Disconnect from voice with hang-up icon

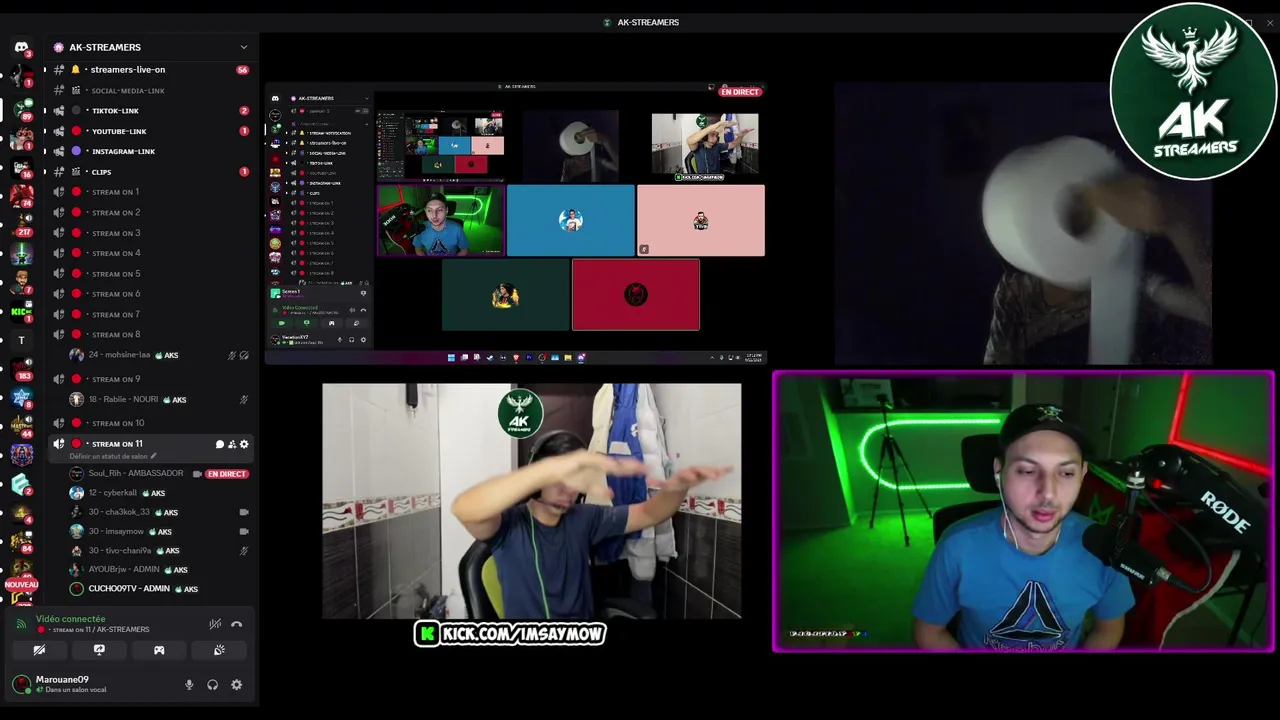click(237, 624)
